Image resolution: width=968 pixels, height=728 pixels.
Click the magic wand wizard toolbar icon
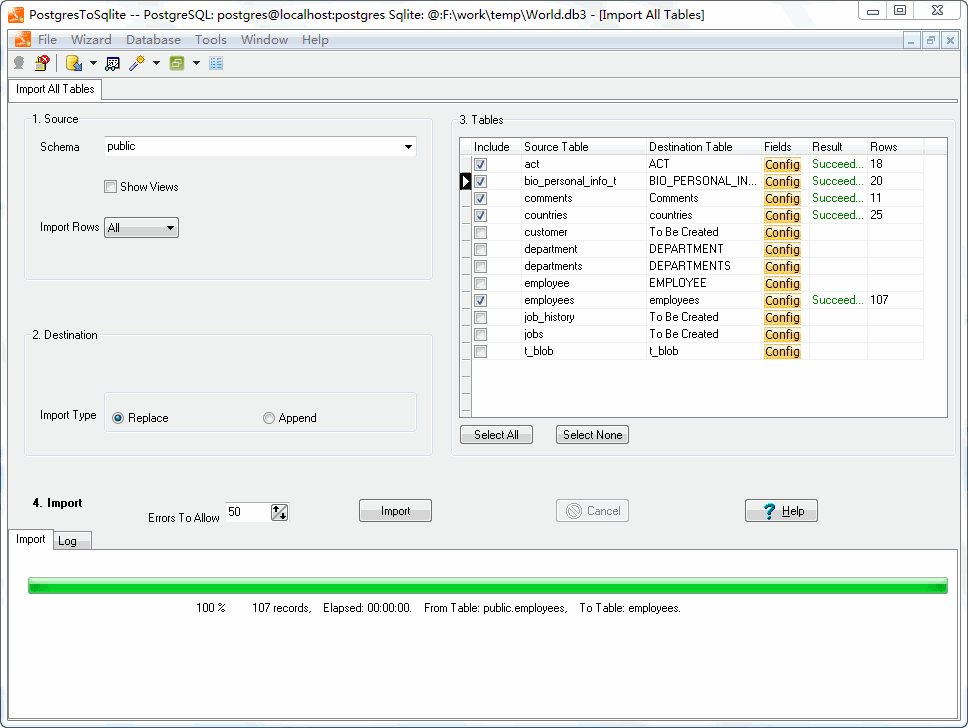coord(136,63)
